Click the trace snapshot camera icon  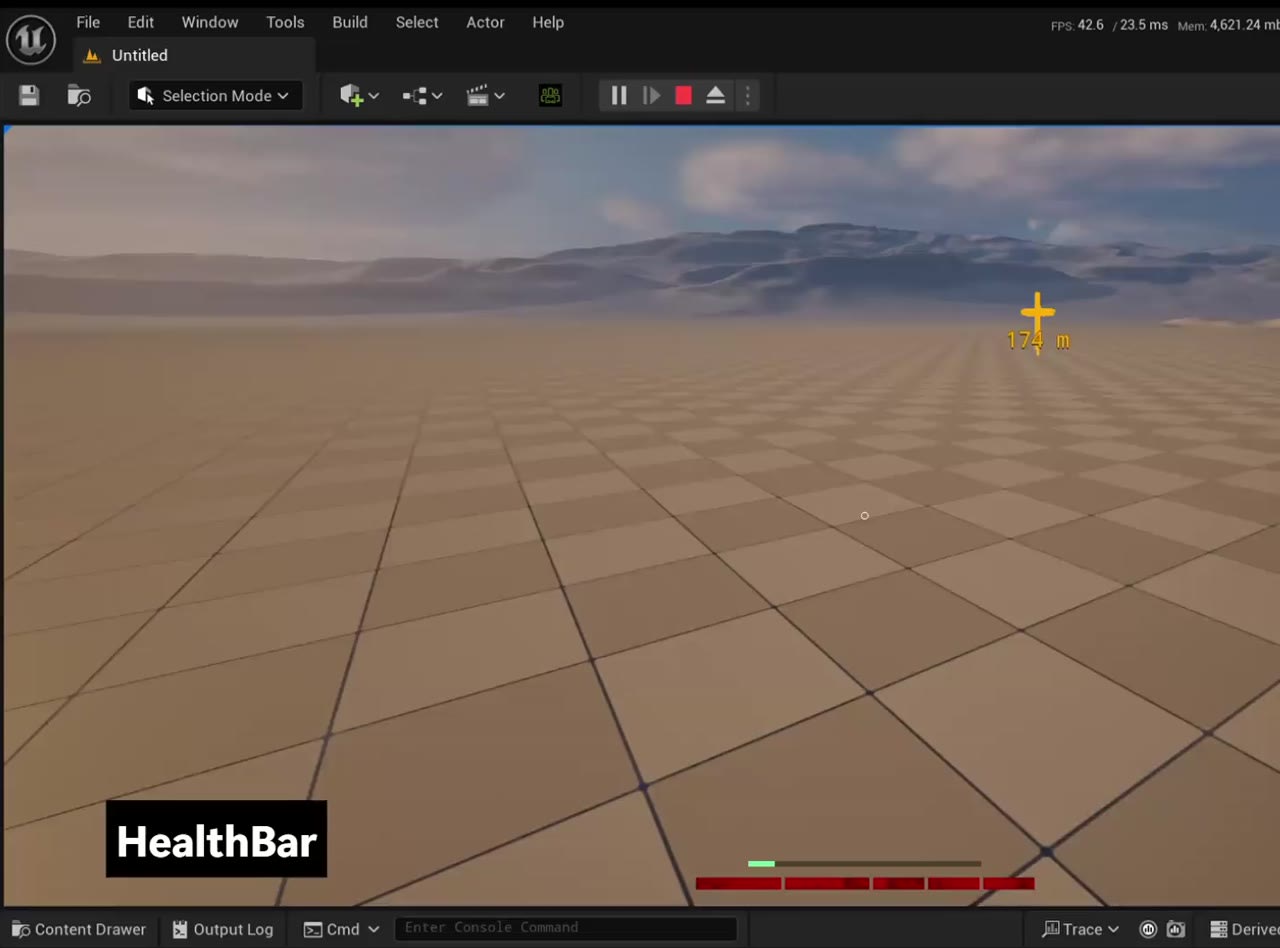click(1176, 929)
